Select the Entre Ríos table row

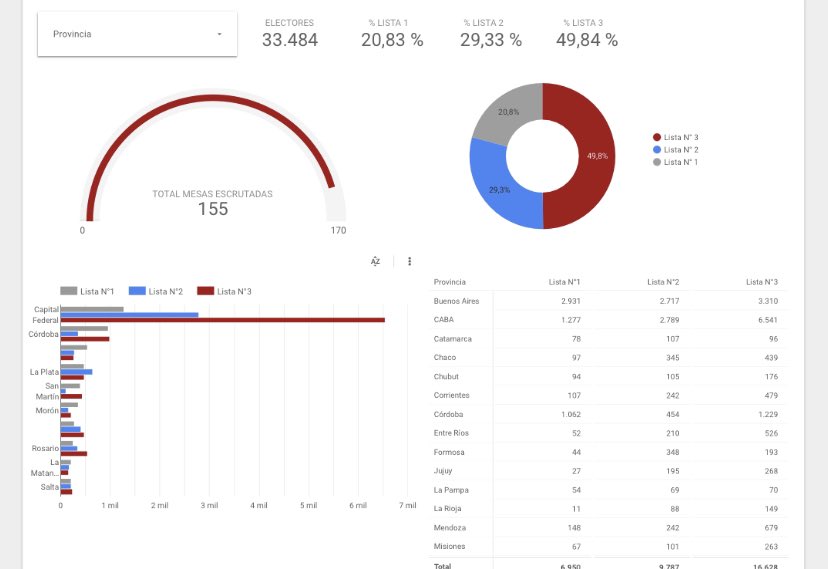tap(607, 433)
